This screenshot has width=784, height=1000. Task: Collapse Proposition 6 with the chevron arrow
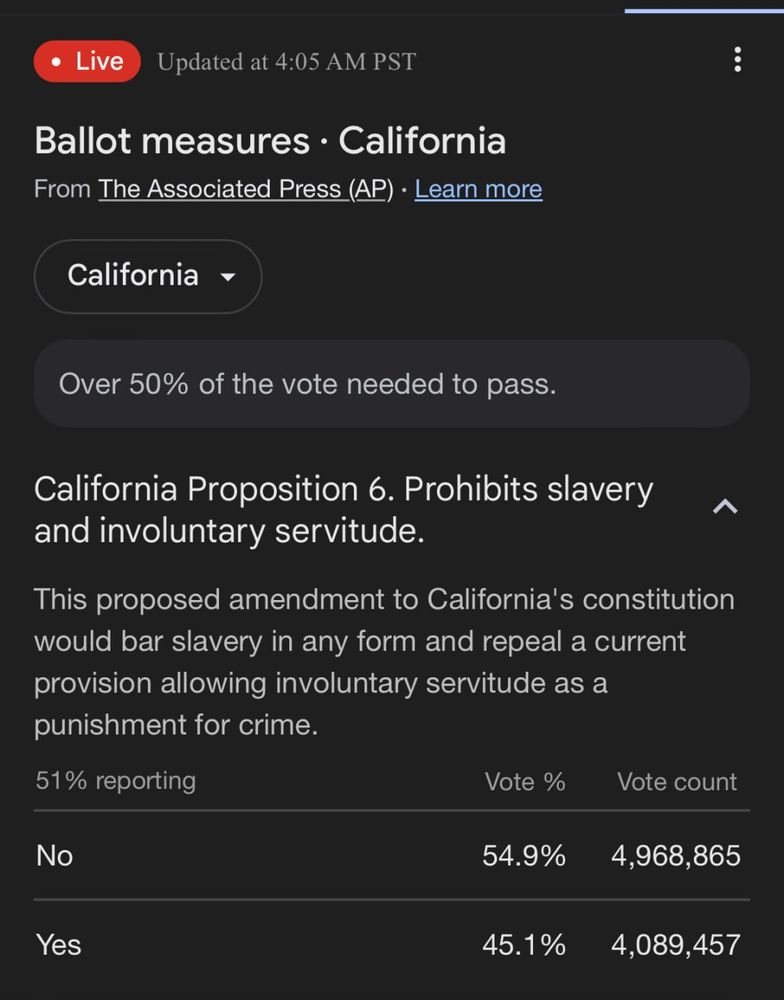pyautogui.click(x=724, y=507)
